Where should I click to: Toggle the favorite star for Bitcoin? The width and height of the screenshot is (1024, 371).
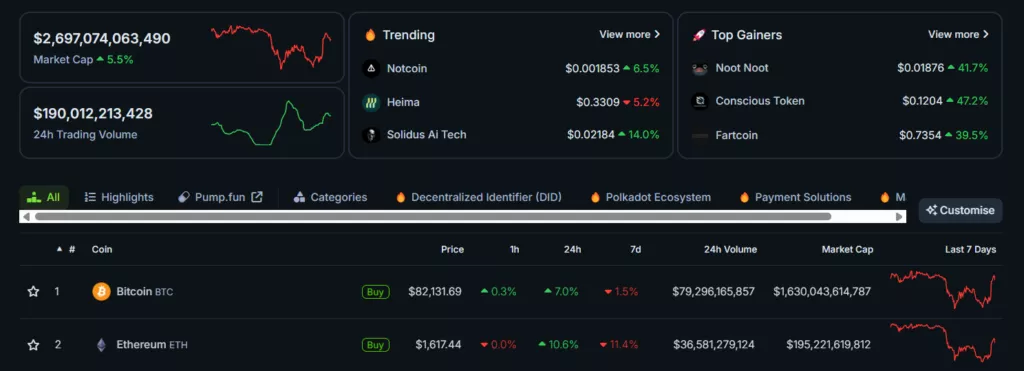coord(33,291)
